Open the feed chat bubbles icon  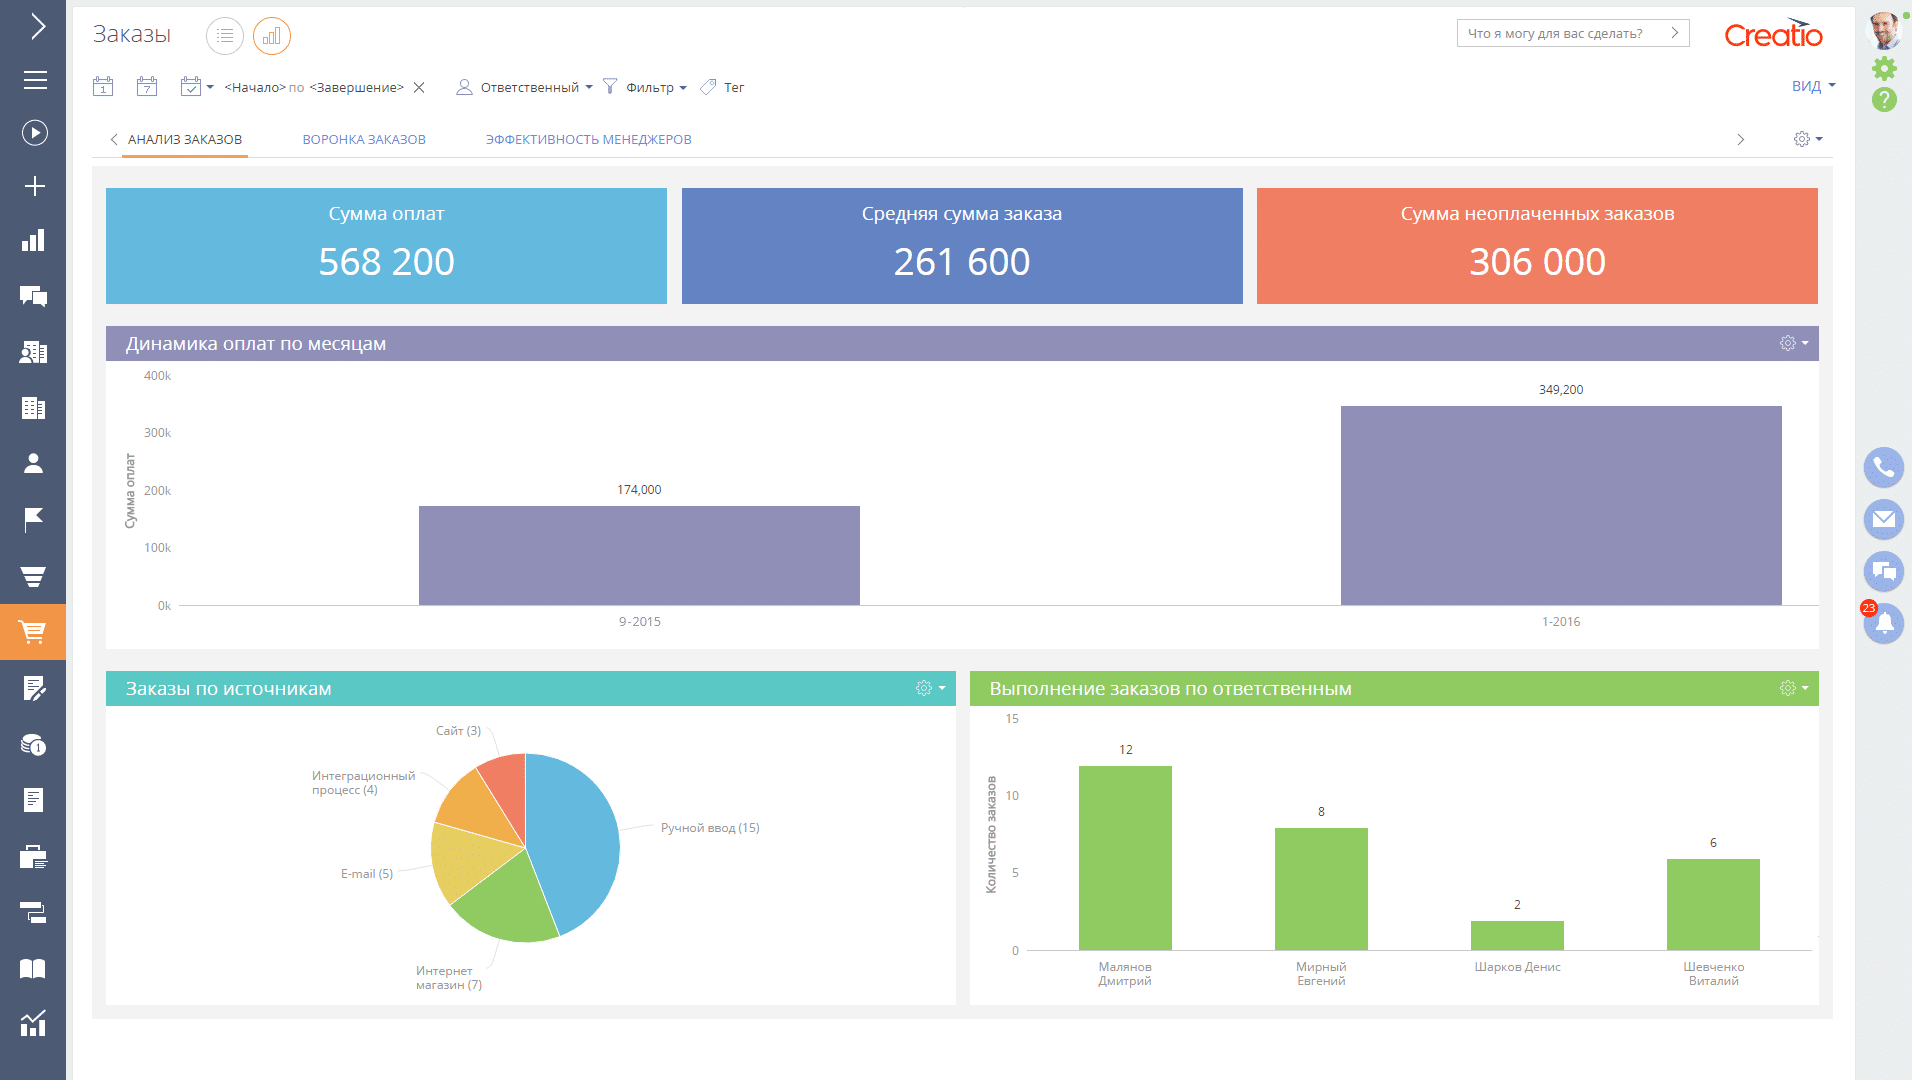point(1884,571)
